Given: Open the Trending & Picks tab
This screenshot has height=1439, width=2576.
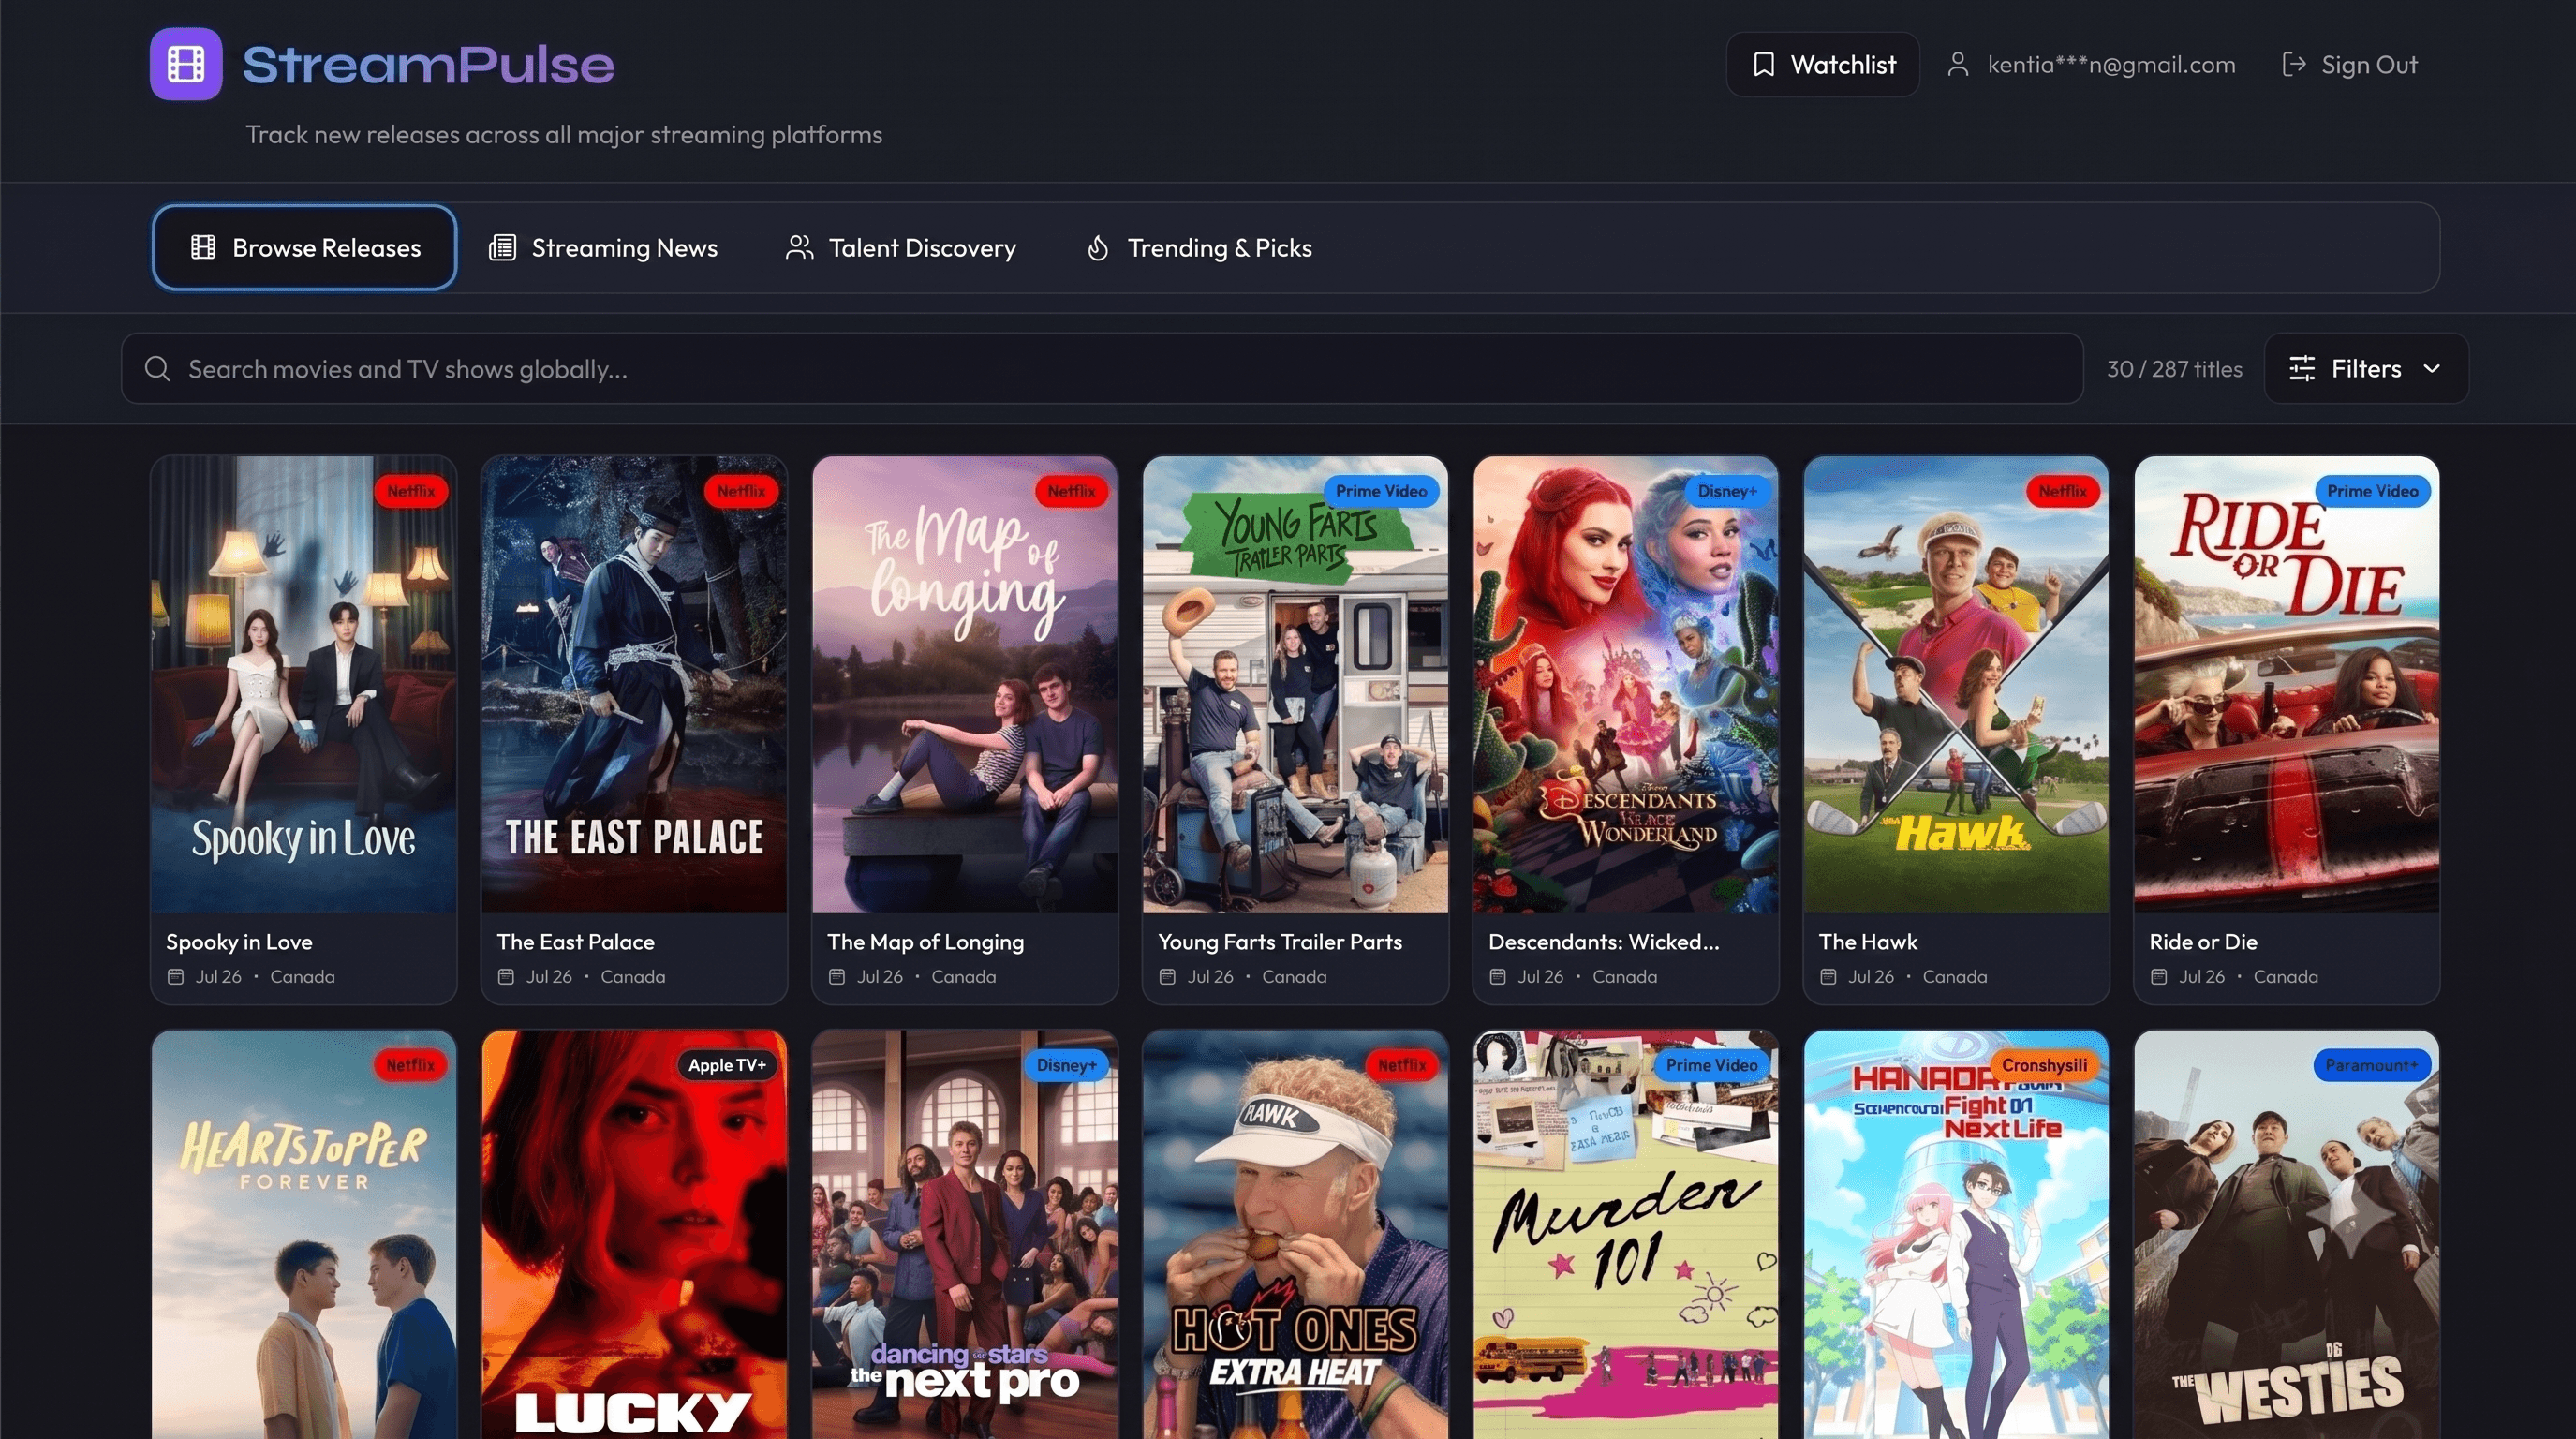Looking at the screenshot, I should (1199, 247).
